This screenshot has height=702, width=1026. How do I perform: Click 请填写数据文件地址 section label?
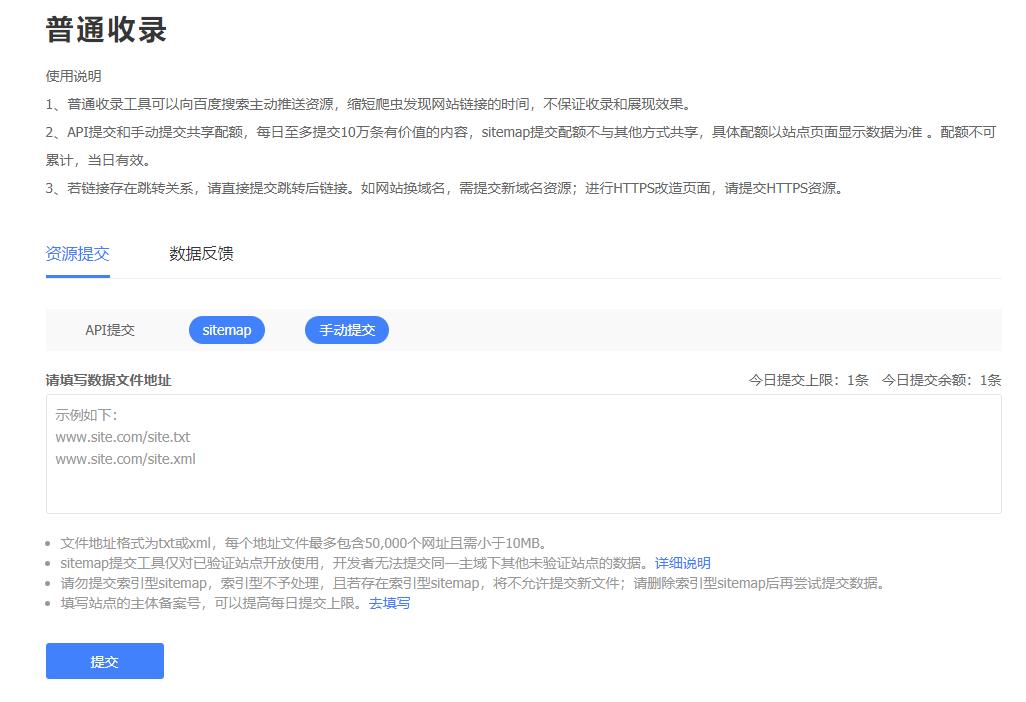107,379
